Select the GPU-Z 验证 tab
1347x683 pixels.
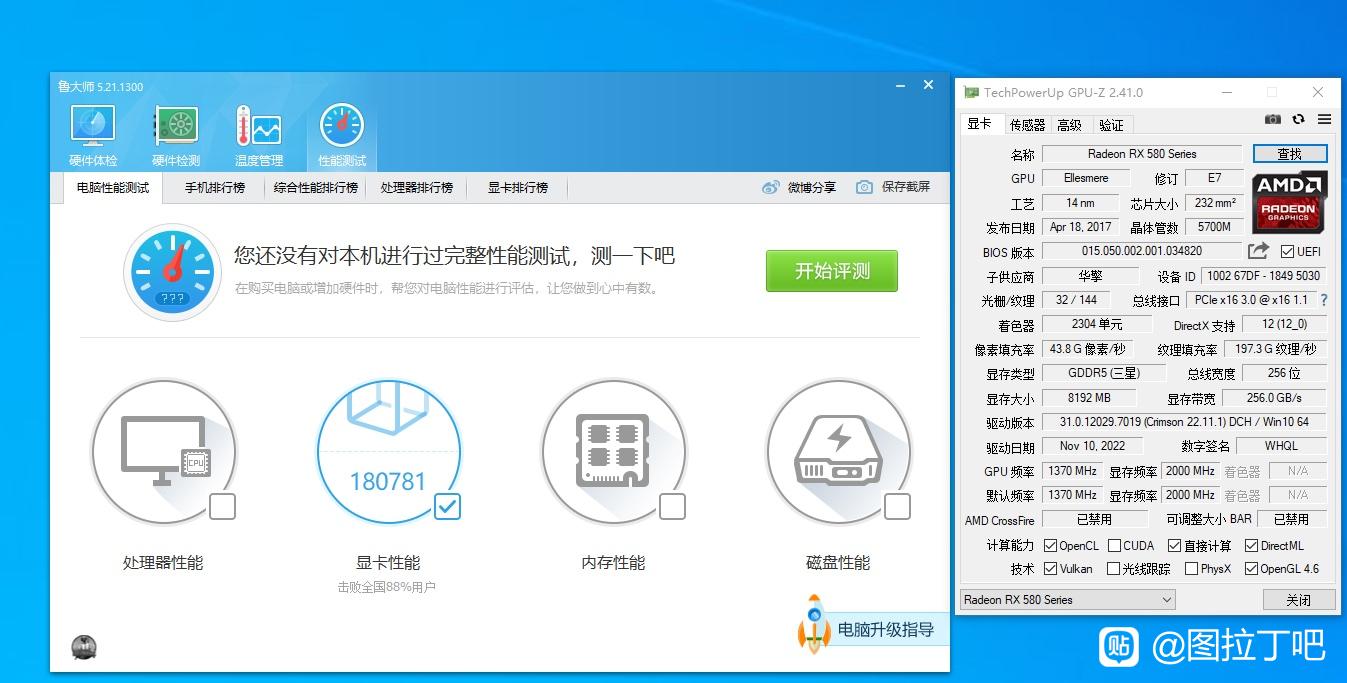tap(1111, 125)
